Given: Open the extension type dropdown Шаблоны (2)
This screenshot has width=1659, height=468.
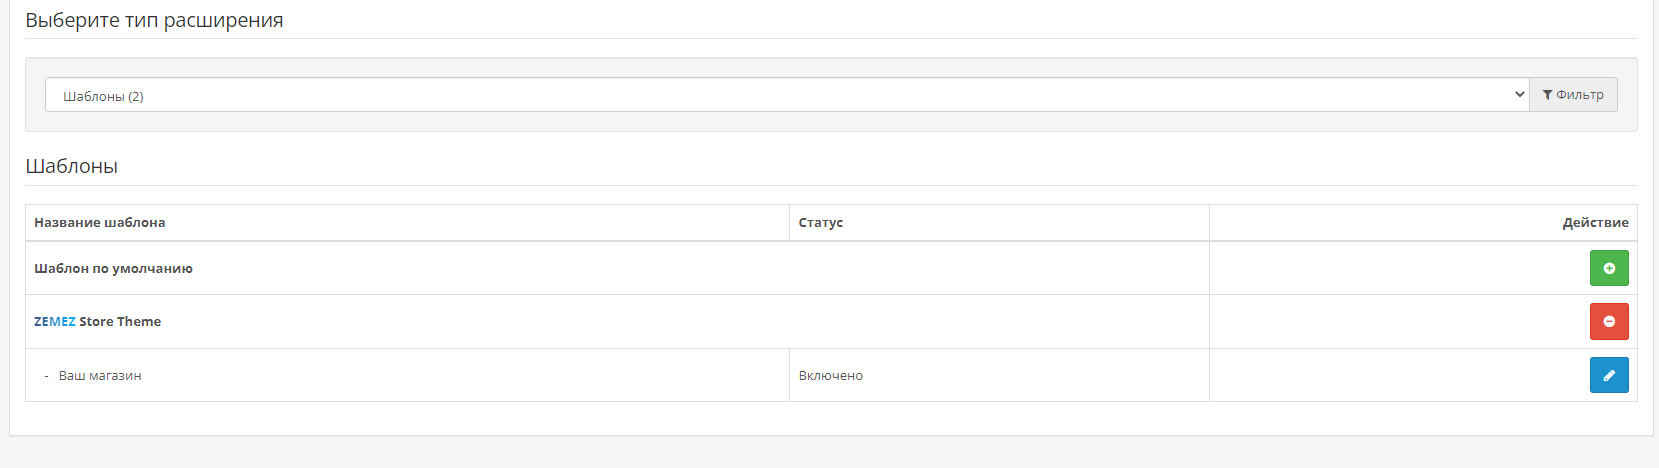Looking at the screenshot, I should click(x=786, y=95).
